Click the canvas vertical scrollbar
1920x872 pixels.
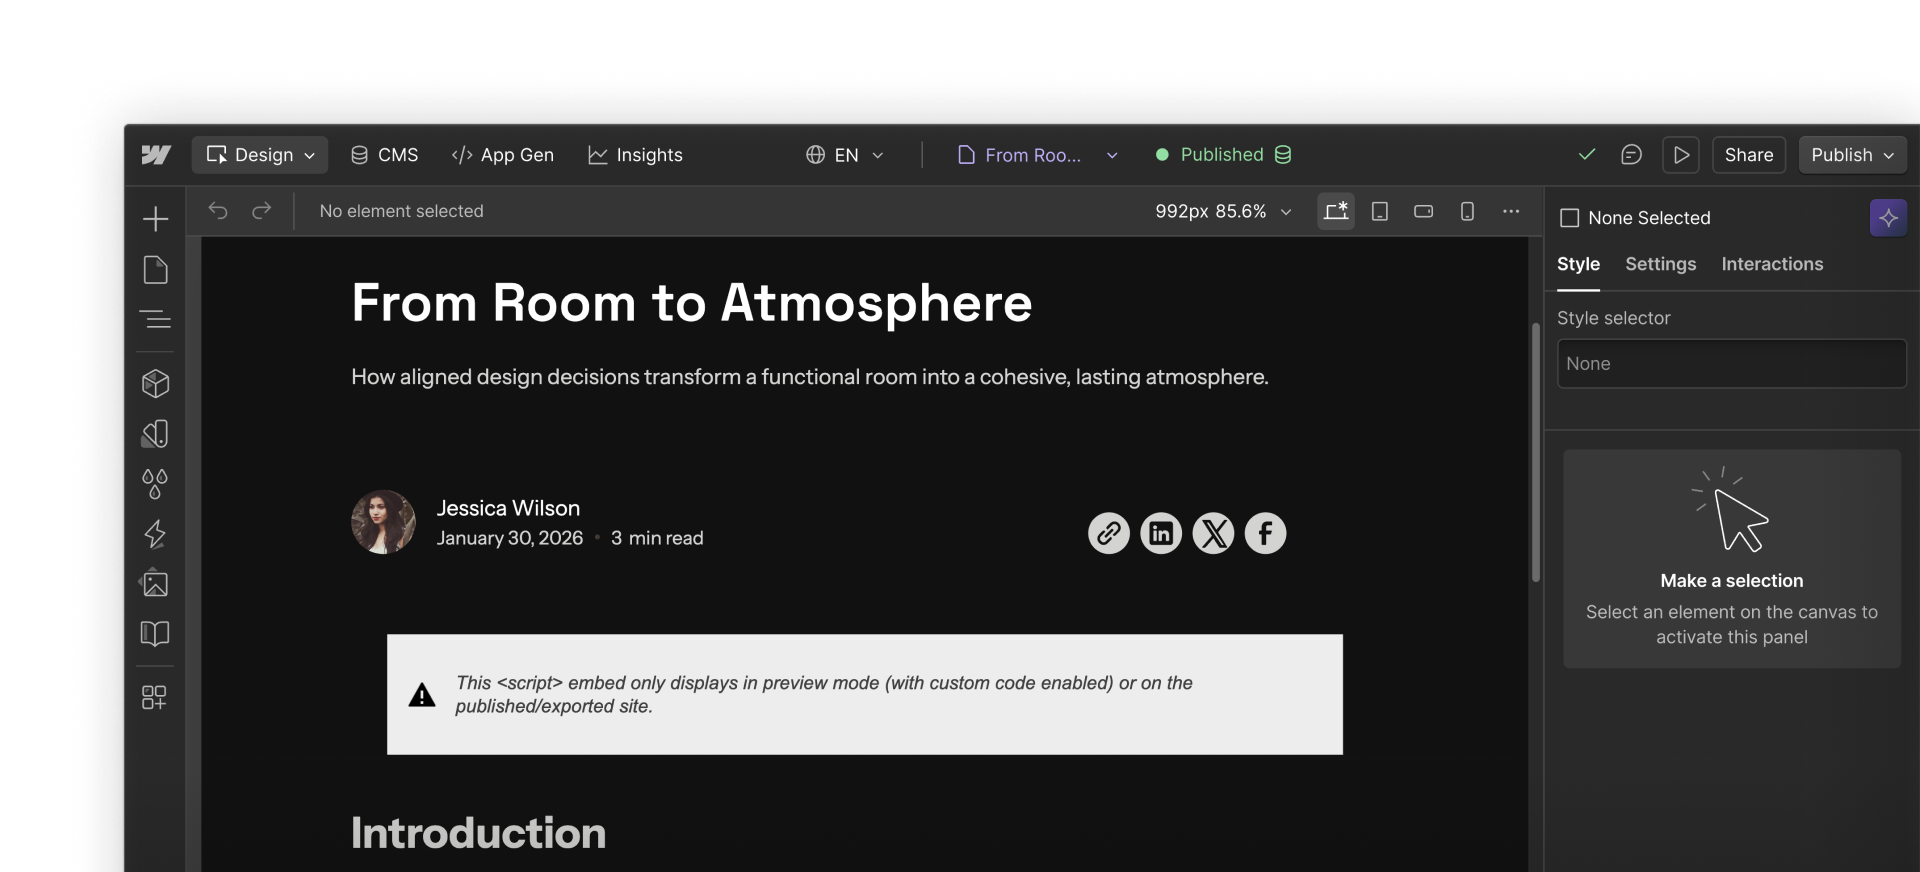point(1536,452)
